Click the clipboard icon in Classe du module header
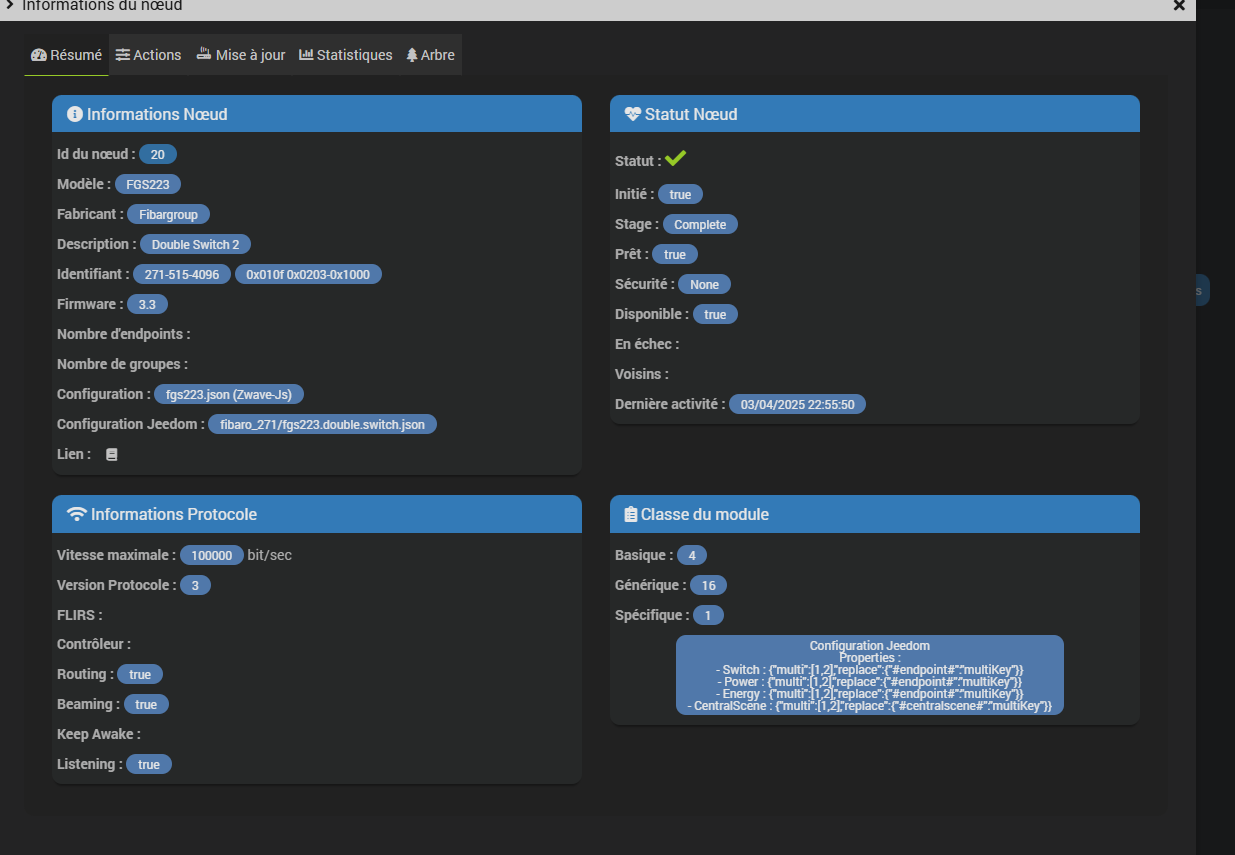 (x=630, y=514)
